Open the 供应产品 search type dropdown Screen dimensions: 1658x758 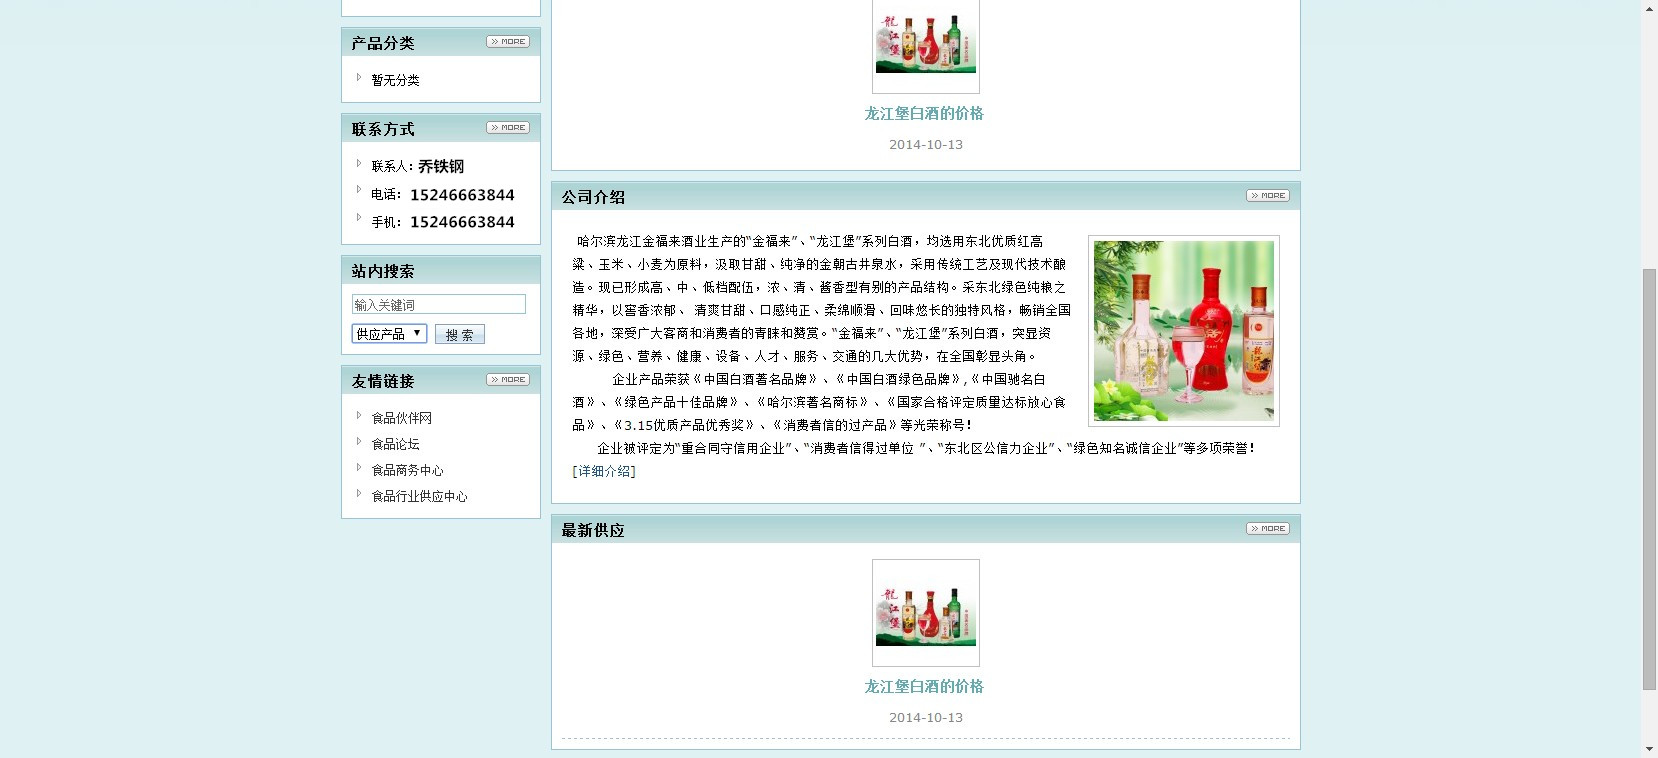click(389, 334)
